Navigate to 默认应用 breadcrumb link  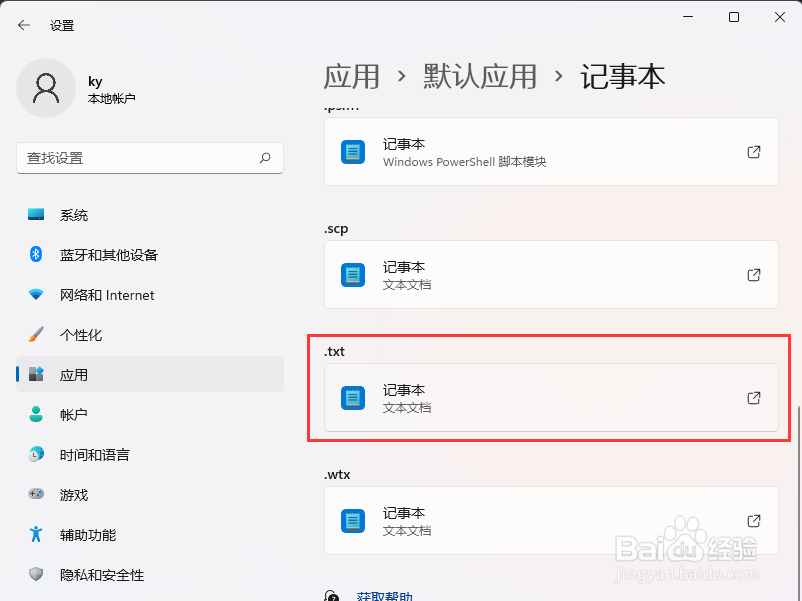tap(480, 77)
